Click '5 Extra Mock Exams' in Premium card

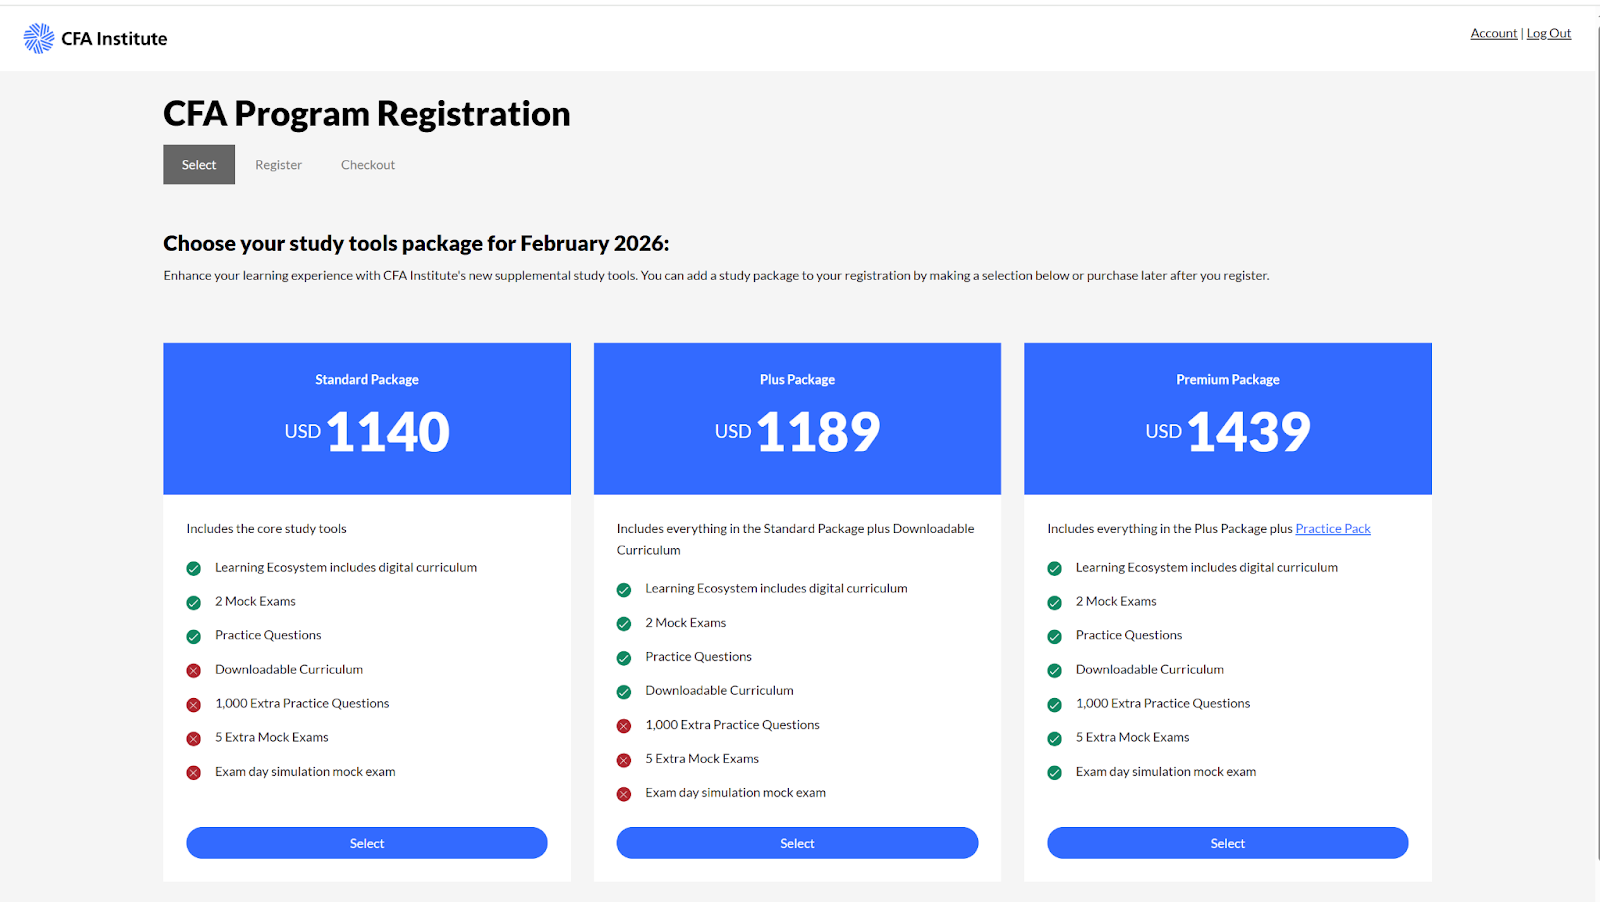click(1133, 738)
